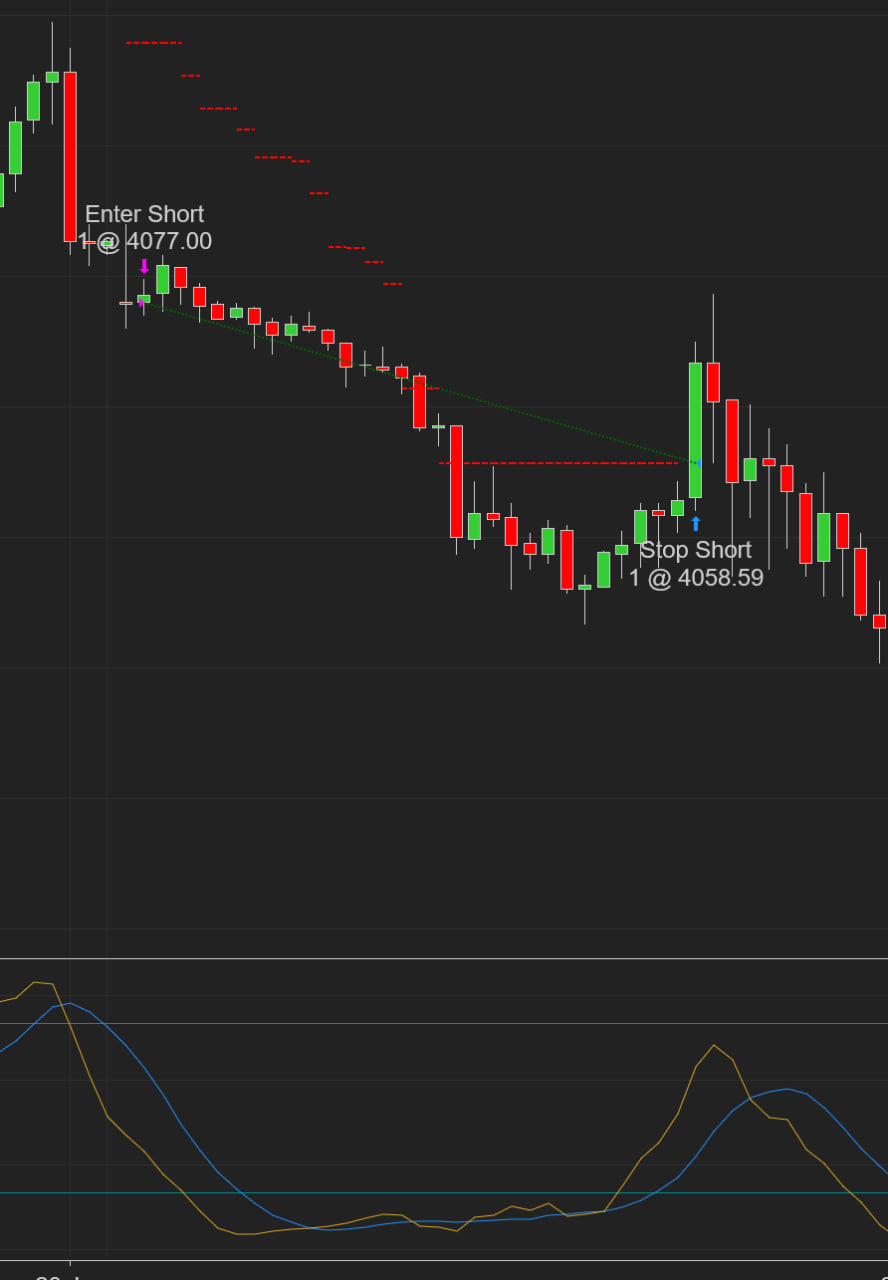Click the "Stop Short" label text
Viewport: 888px width, 1280px height.
tap(695, 550)
